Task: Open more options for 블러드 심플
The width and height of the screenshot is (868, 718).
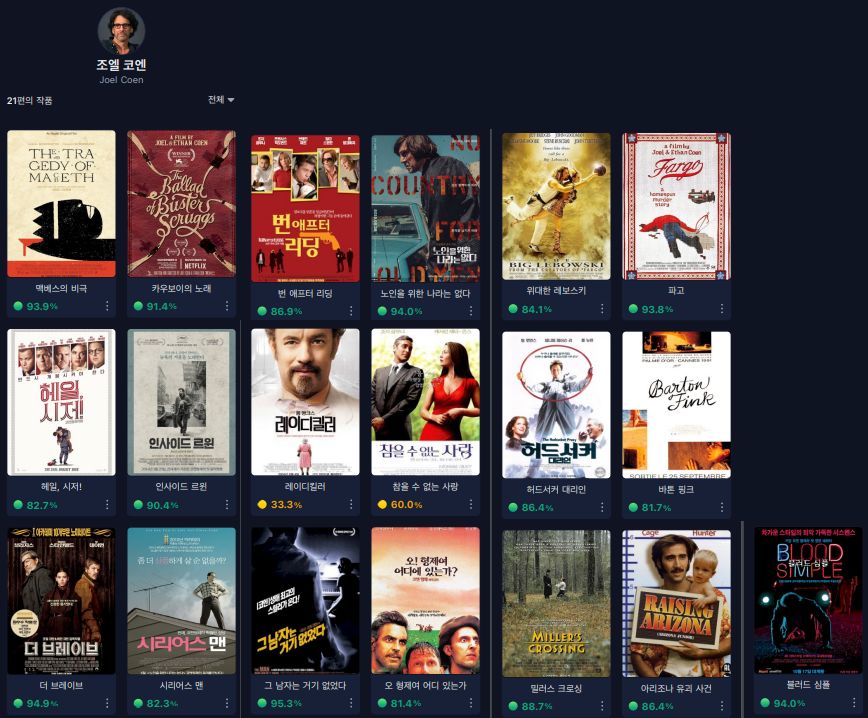Action: [854, 703]
